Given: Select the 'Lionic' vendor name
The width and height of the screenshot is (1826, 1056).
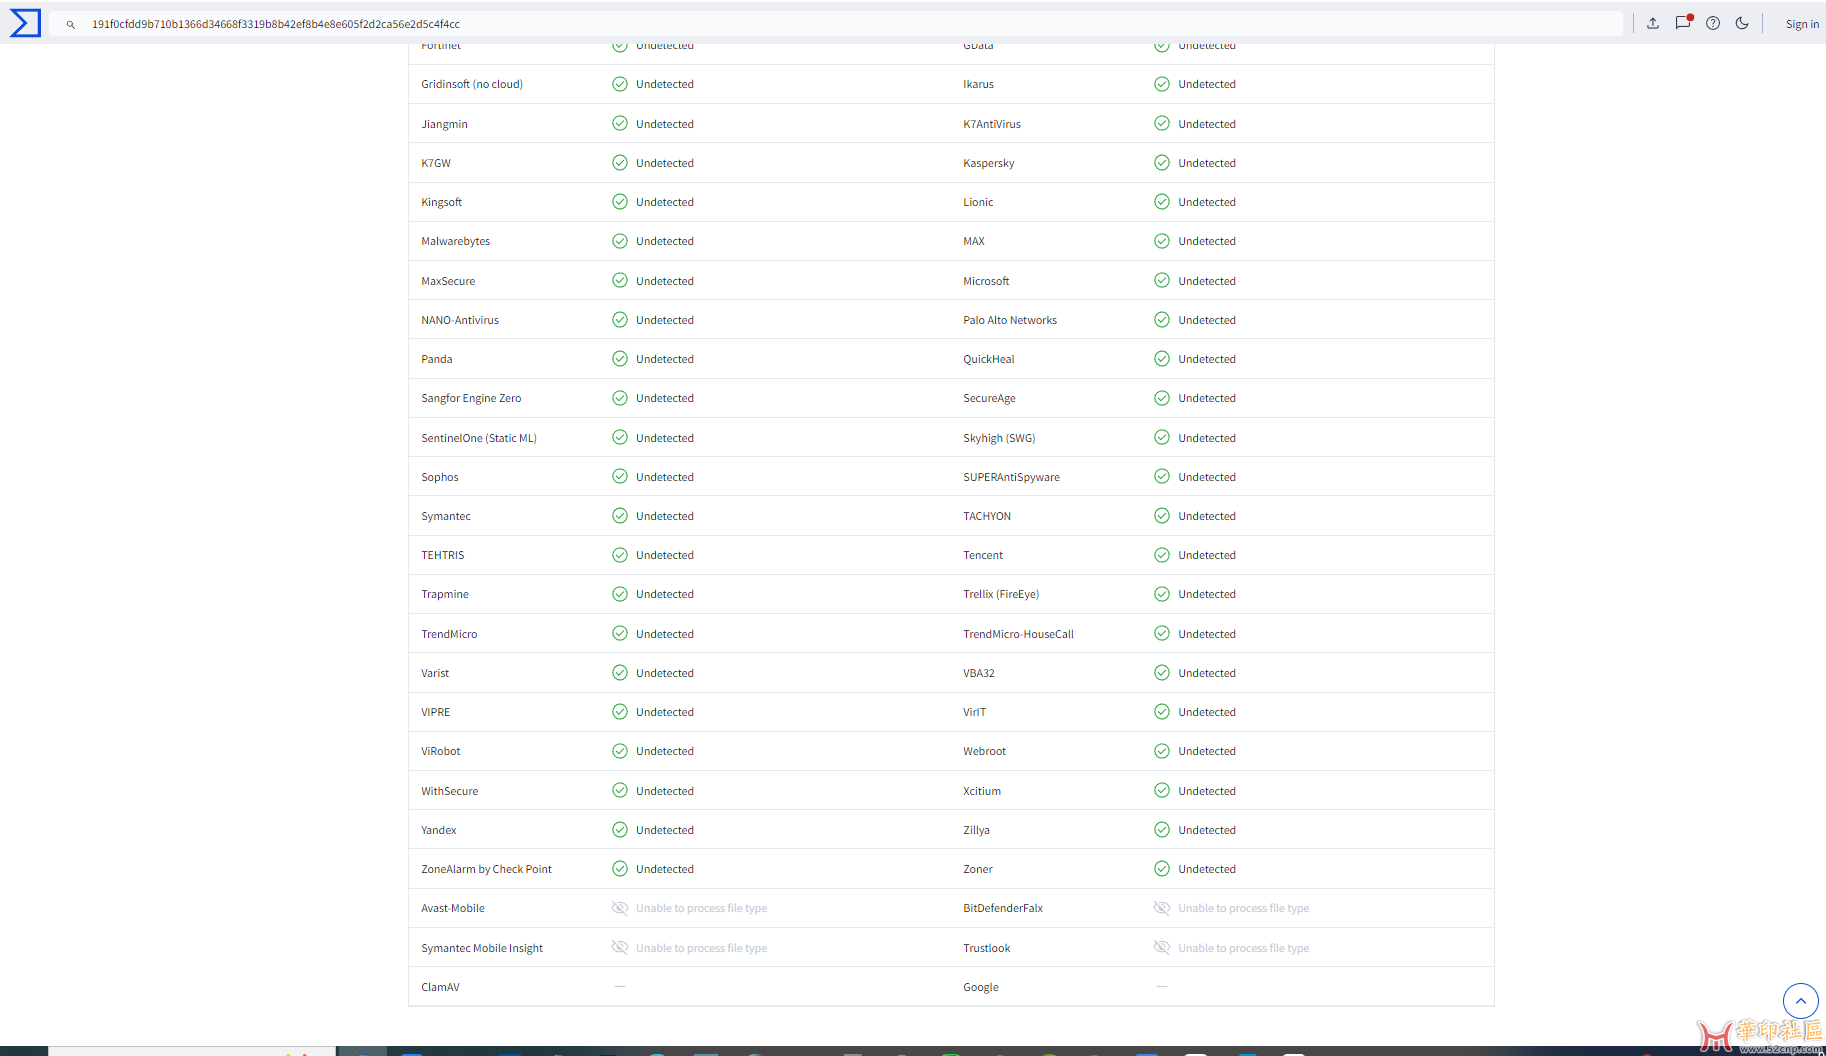Looking at the screenshot, I should (978, 202).
